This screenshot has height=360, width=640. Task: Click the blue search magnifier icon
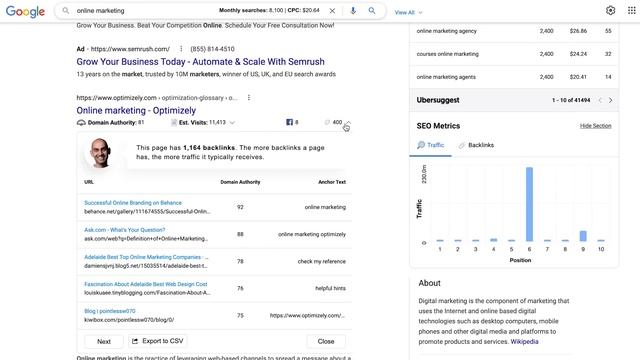pos(372,11)
